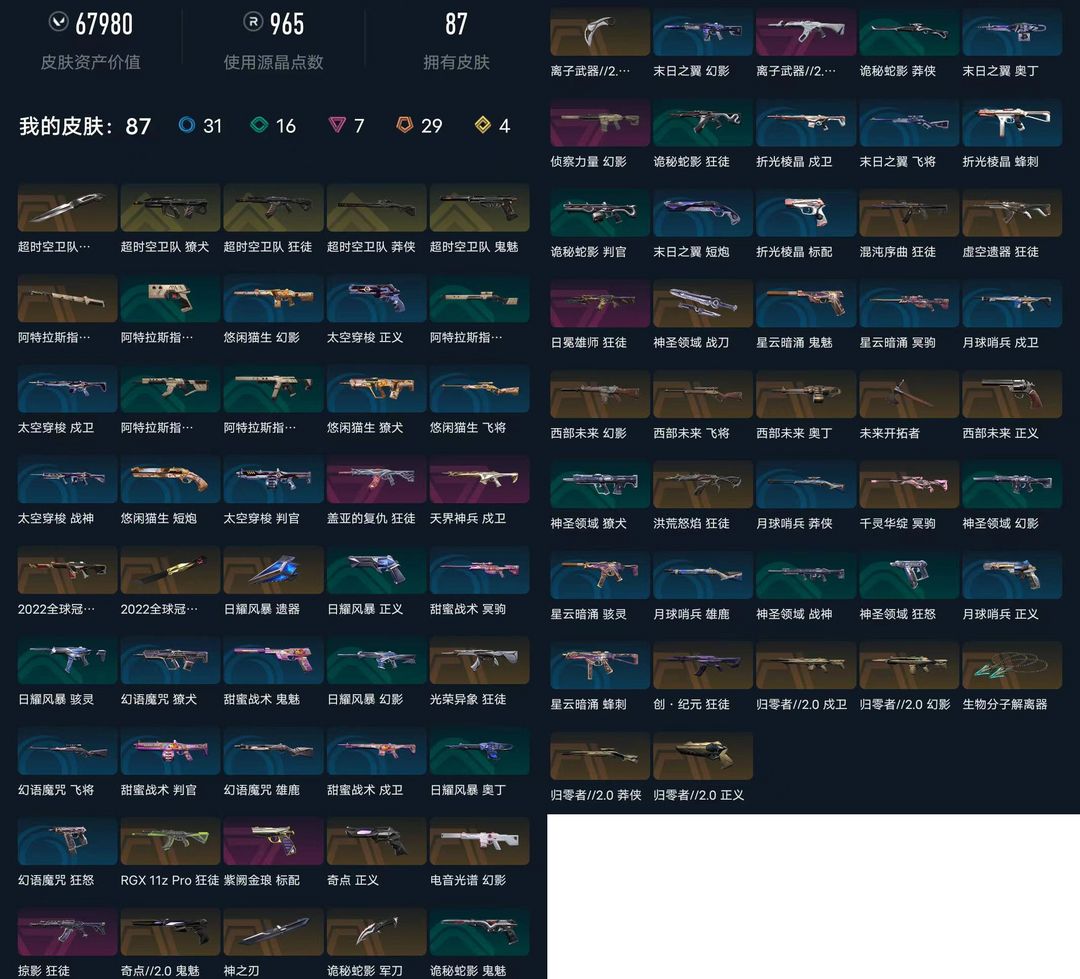
Task: Select the 甜蜜战术 判官 skin thumbnail
Action: tap(170, 750)
